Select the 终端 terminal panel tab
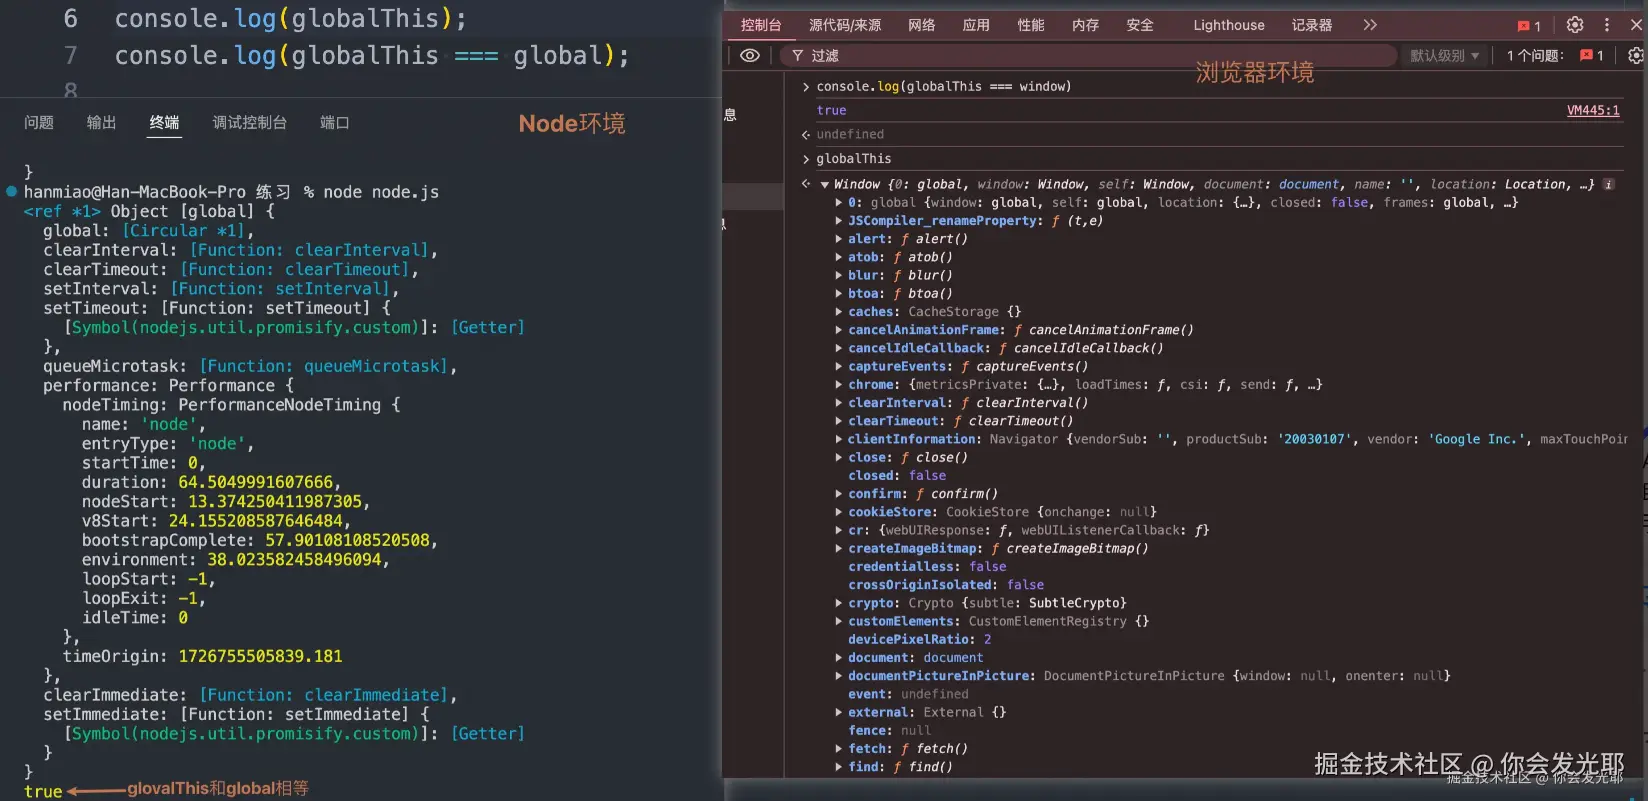The width and height of the screenshot is (1648, 801). [164, 123]
